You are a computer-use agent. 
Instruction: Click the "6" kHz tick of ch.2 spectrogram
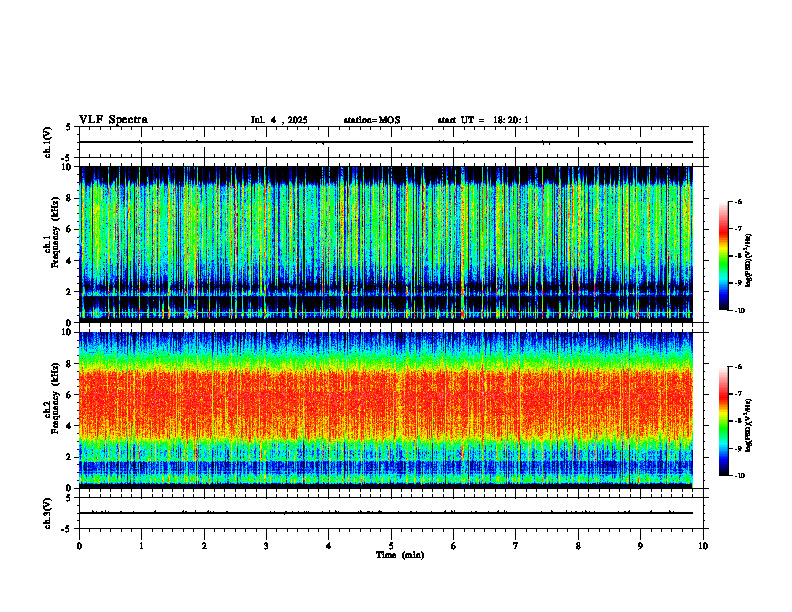(x=69, y=395)
